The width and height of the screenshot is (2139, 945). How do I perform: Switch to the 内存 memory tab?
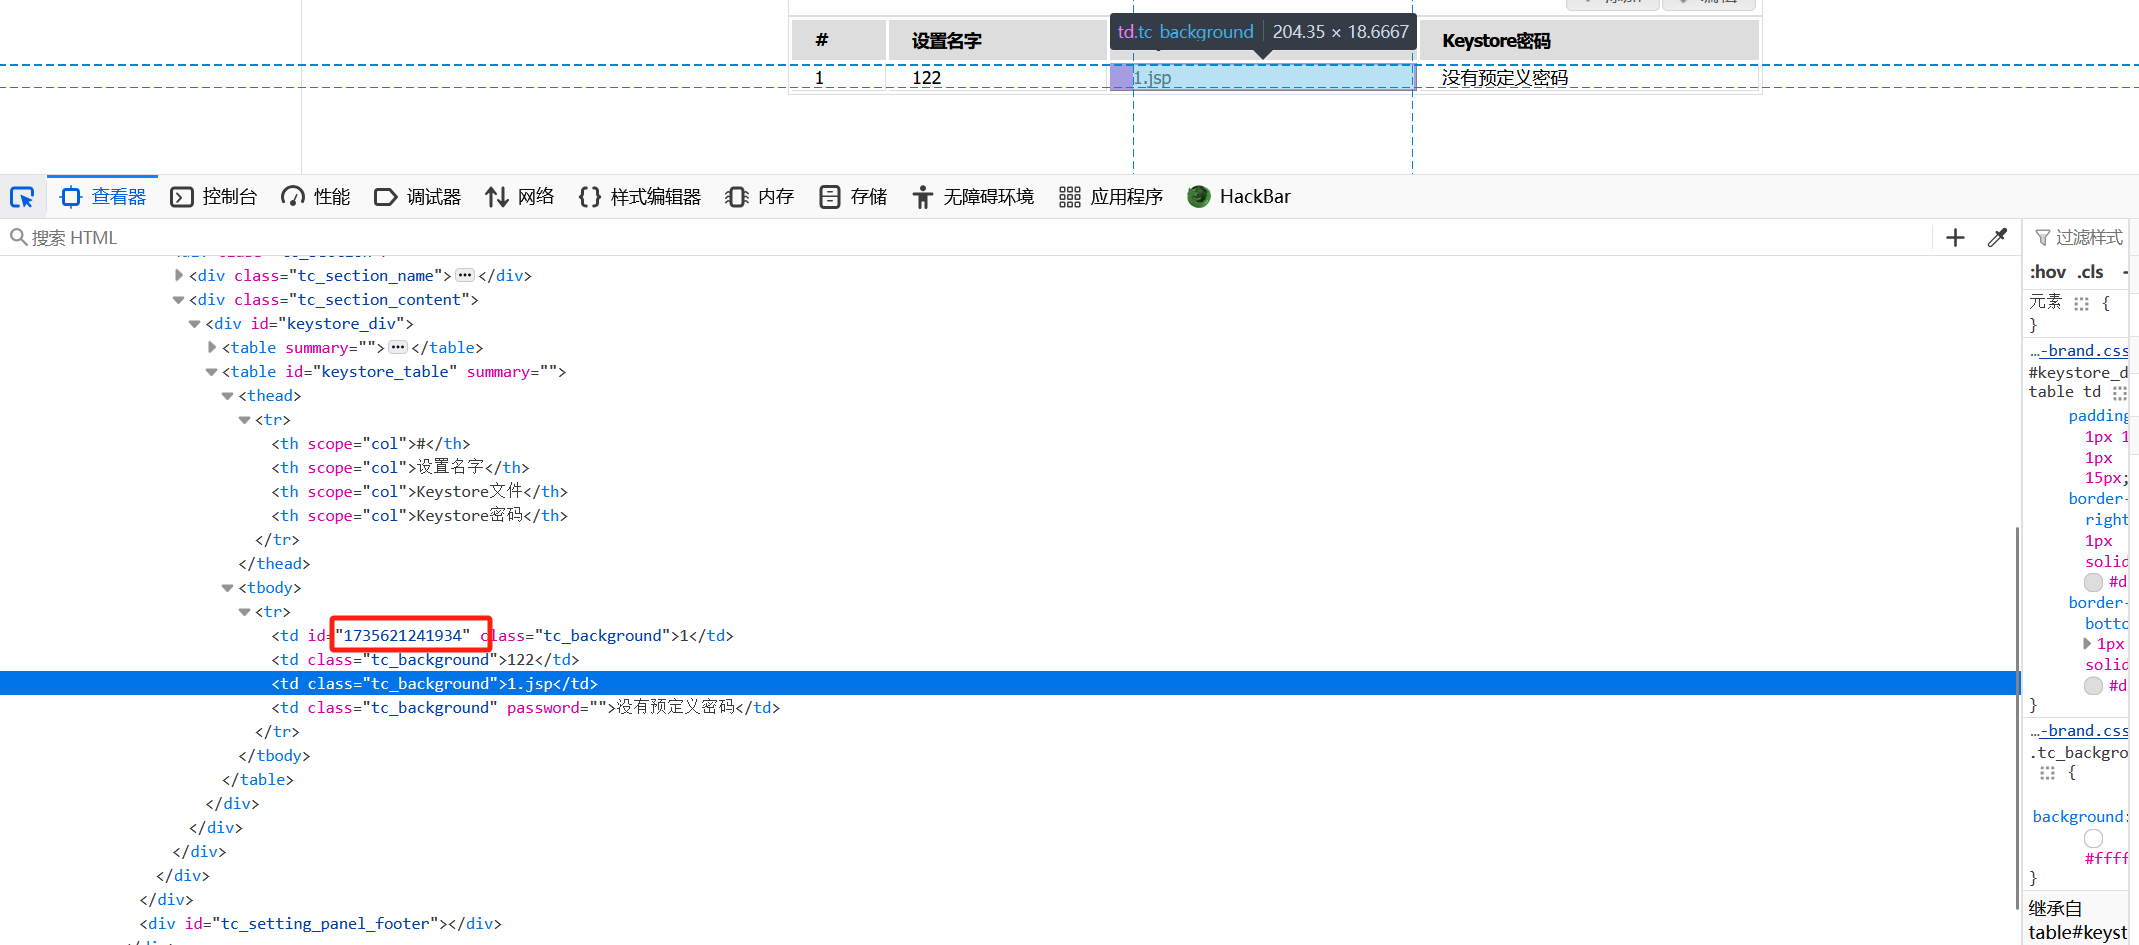tap(760, 197)
